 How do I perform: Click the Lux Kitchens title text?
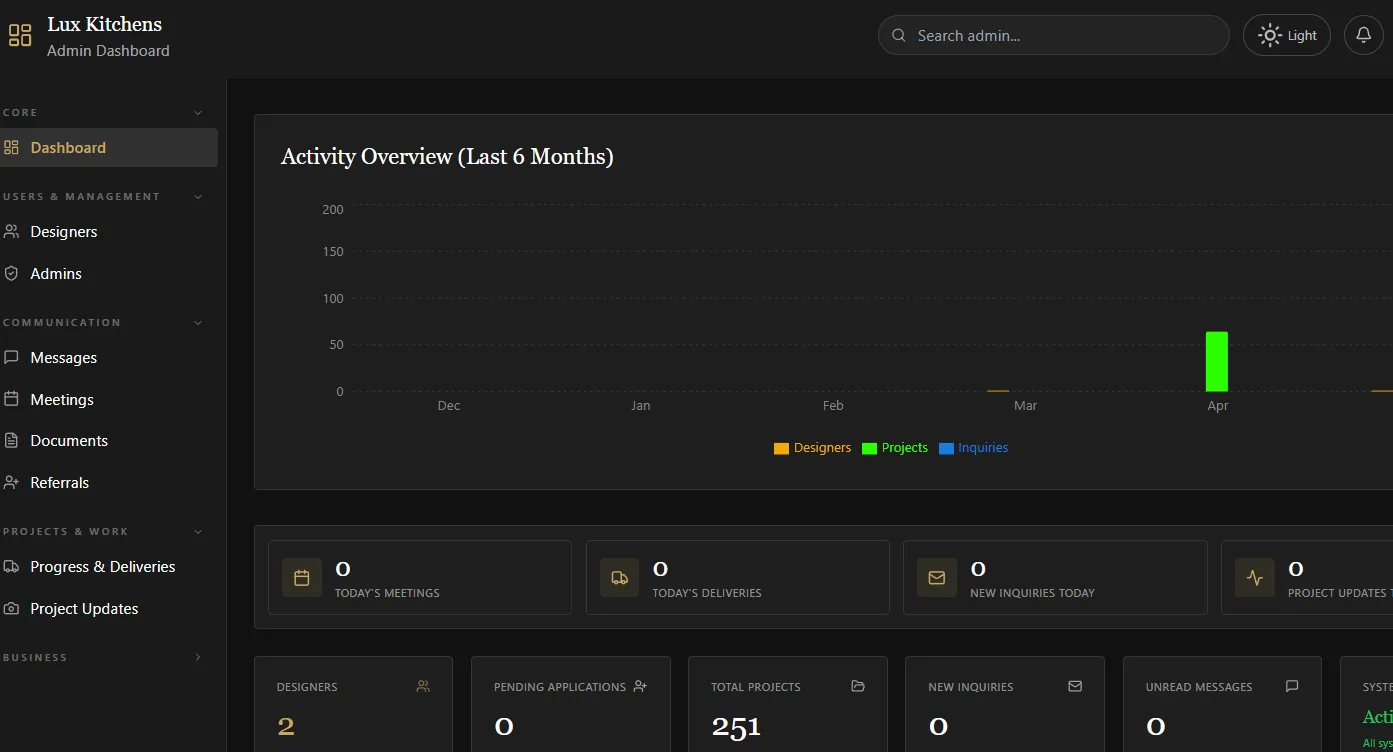104,25
